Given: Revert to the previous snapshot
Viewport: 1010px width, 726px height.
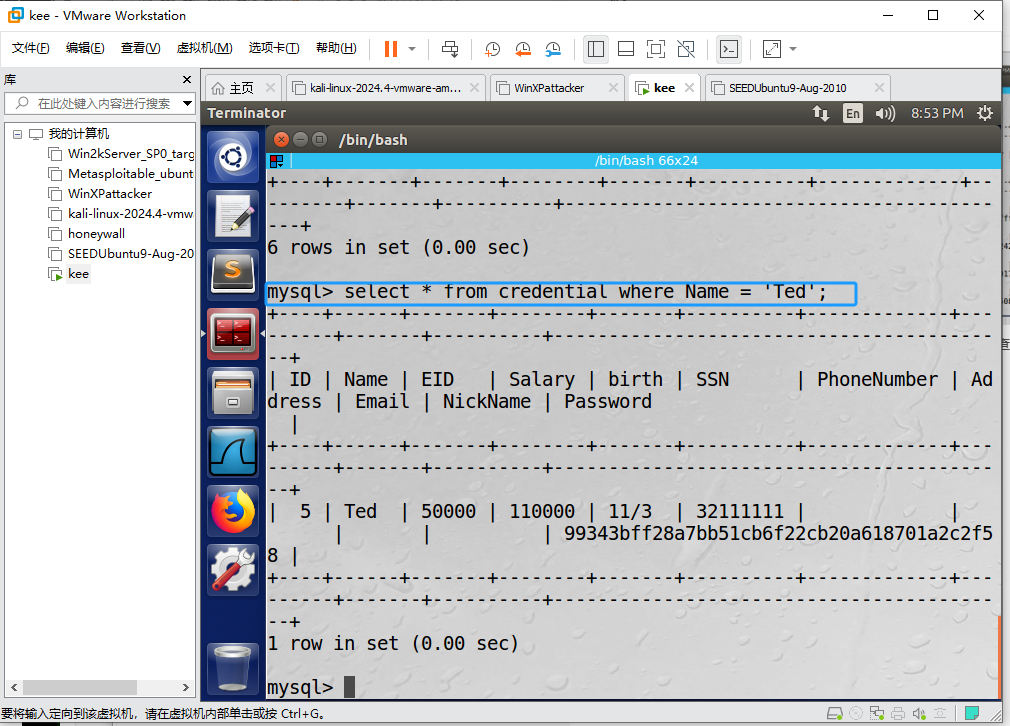Looking at the screenshot, I should coord(523,49).
